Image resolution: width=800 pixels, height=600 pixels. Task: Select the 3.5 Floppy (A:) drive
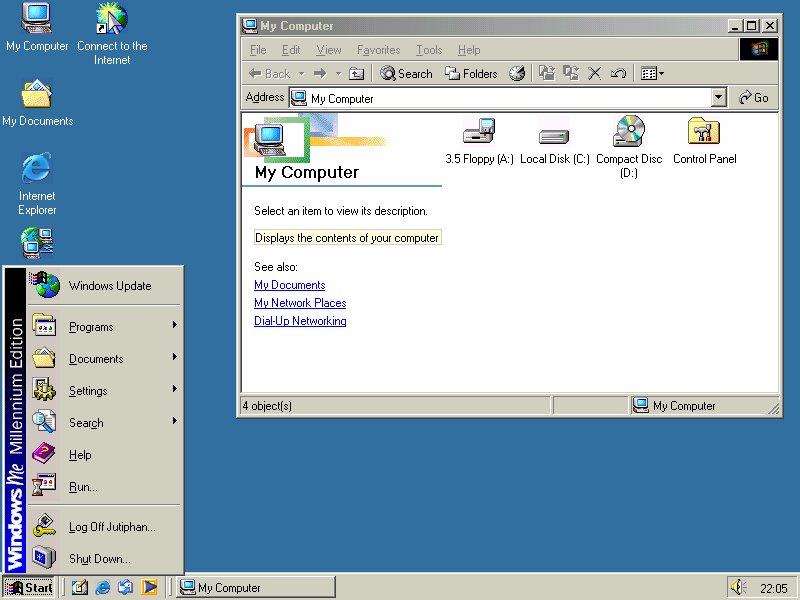click(479, 140)
